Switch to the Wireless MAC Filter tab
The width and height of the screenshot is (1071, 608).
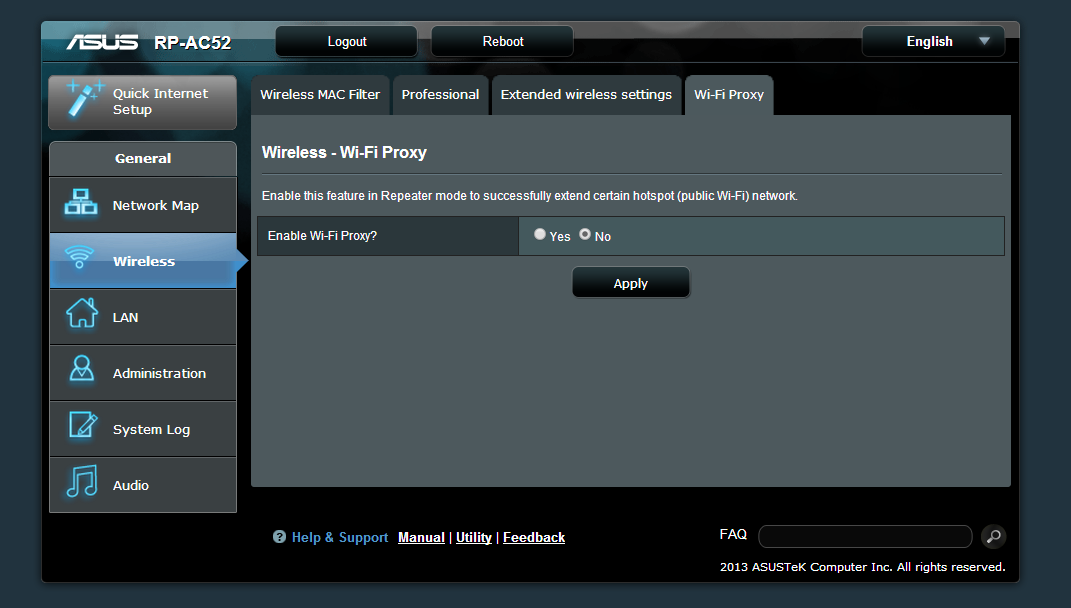320,95
